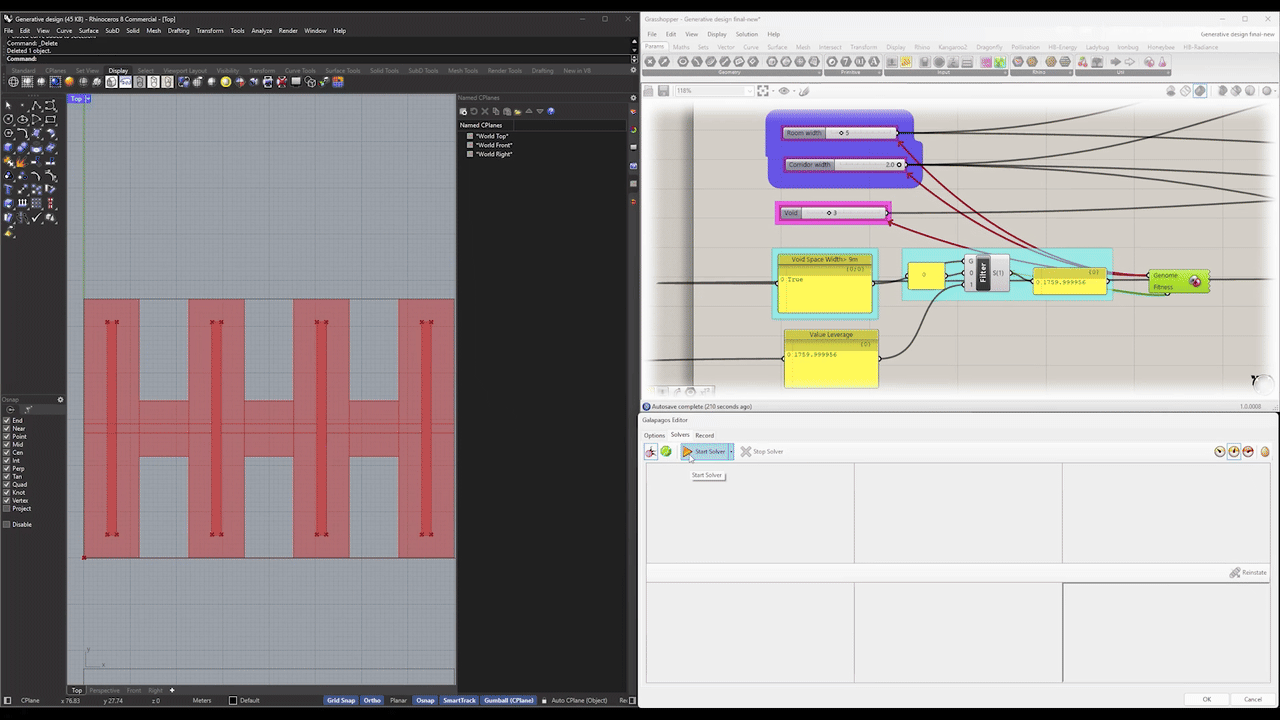Open the zoom extents dropdown arrow in Grasshopper

773,91
